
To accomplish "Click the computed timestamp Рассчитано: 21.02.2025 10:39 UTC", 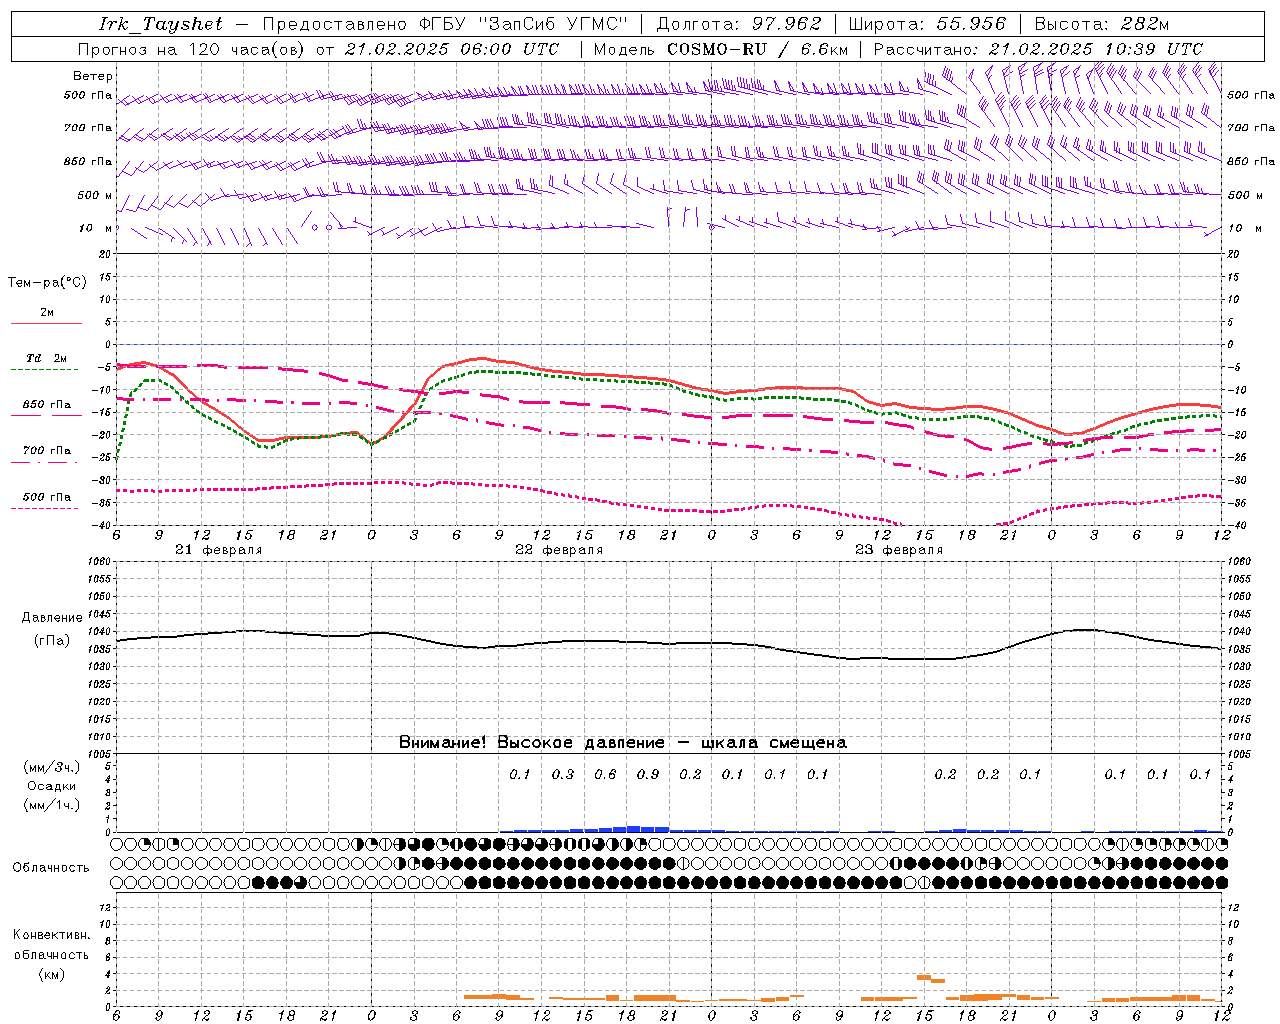I will click(1038, 49).
